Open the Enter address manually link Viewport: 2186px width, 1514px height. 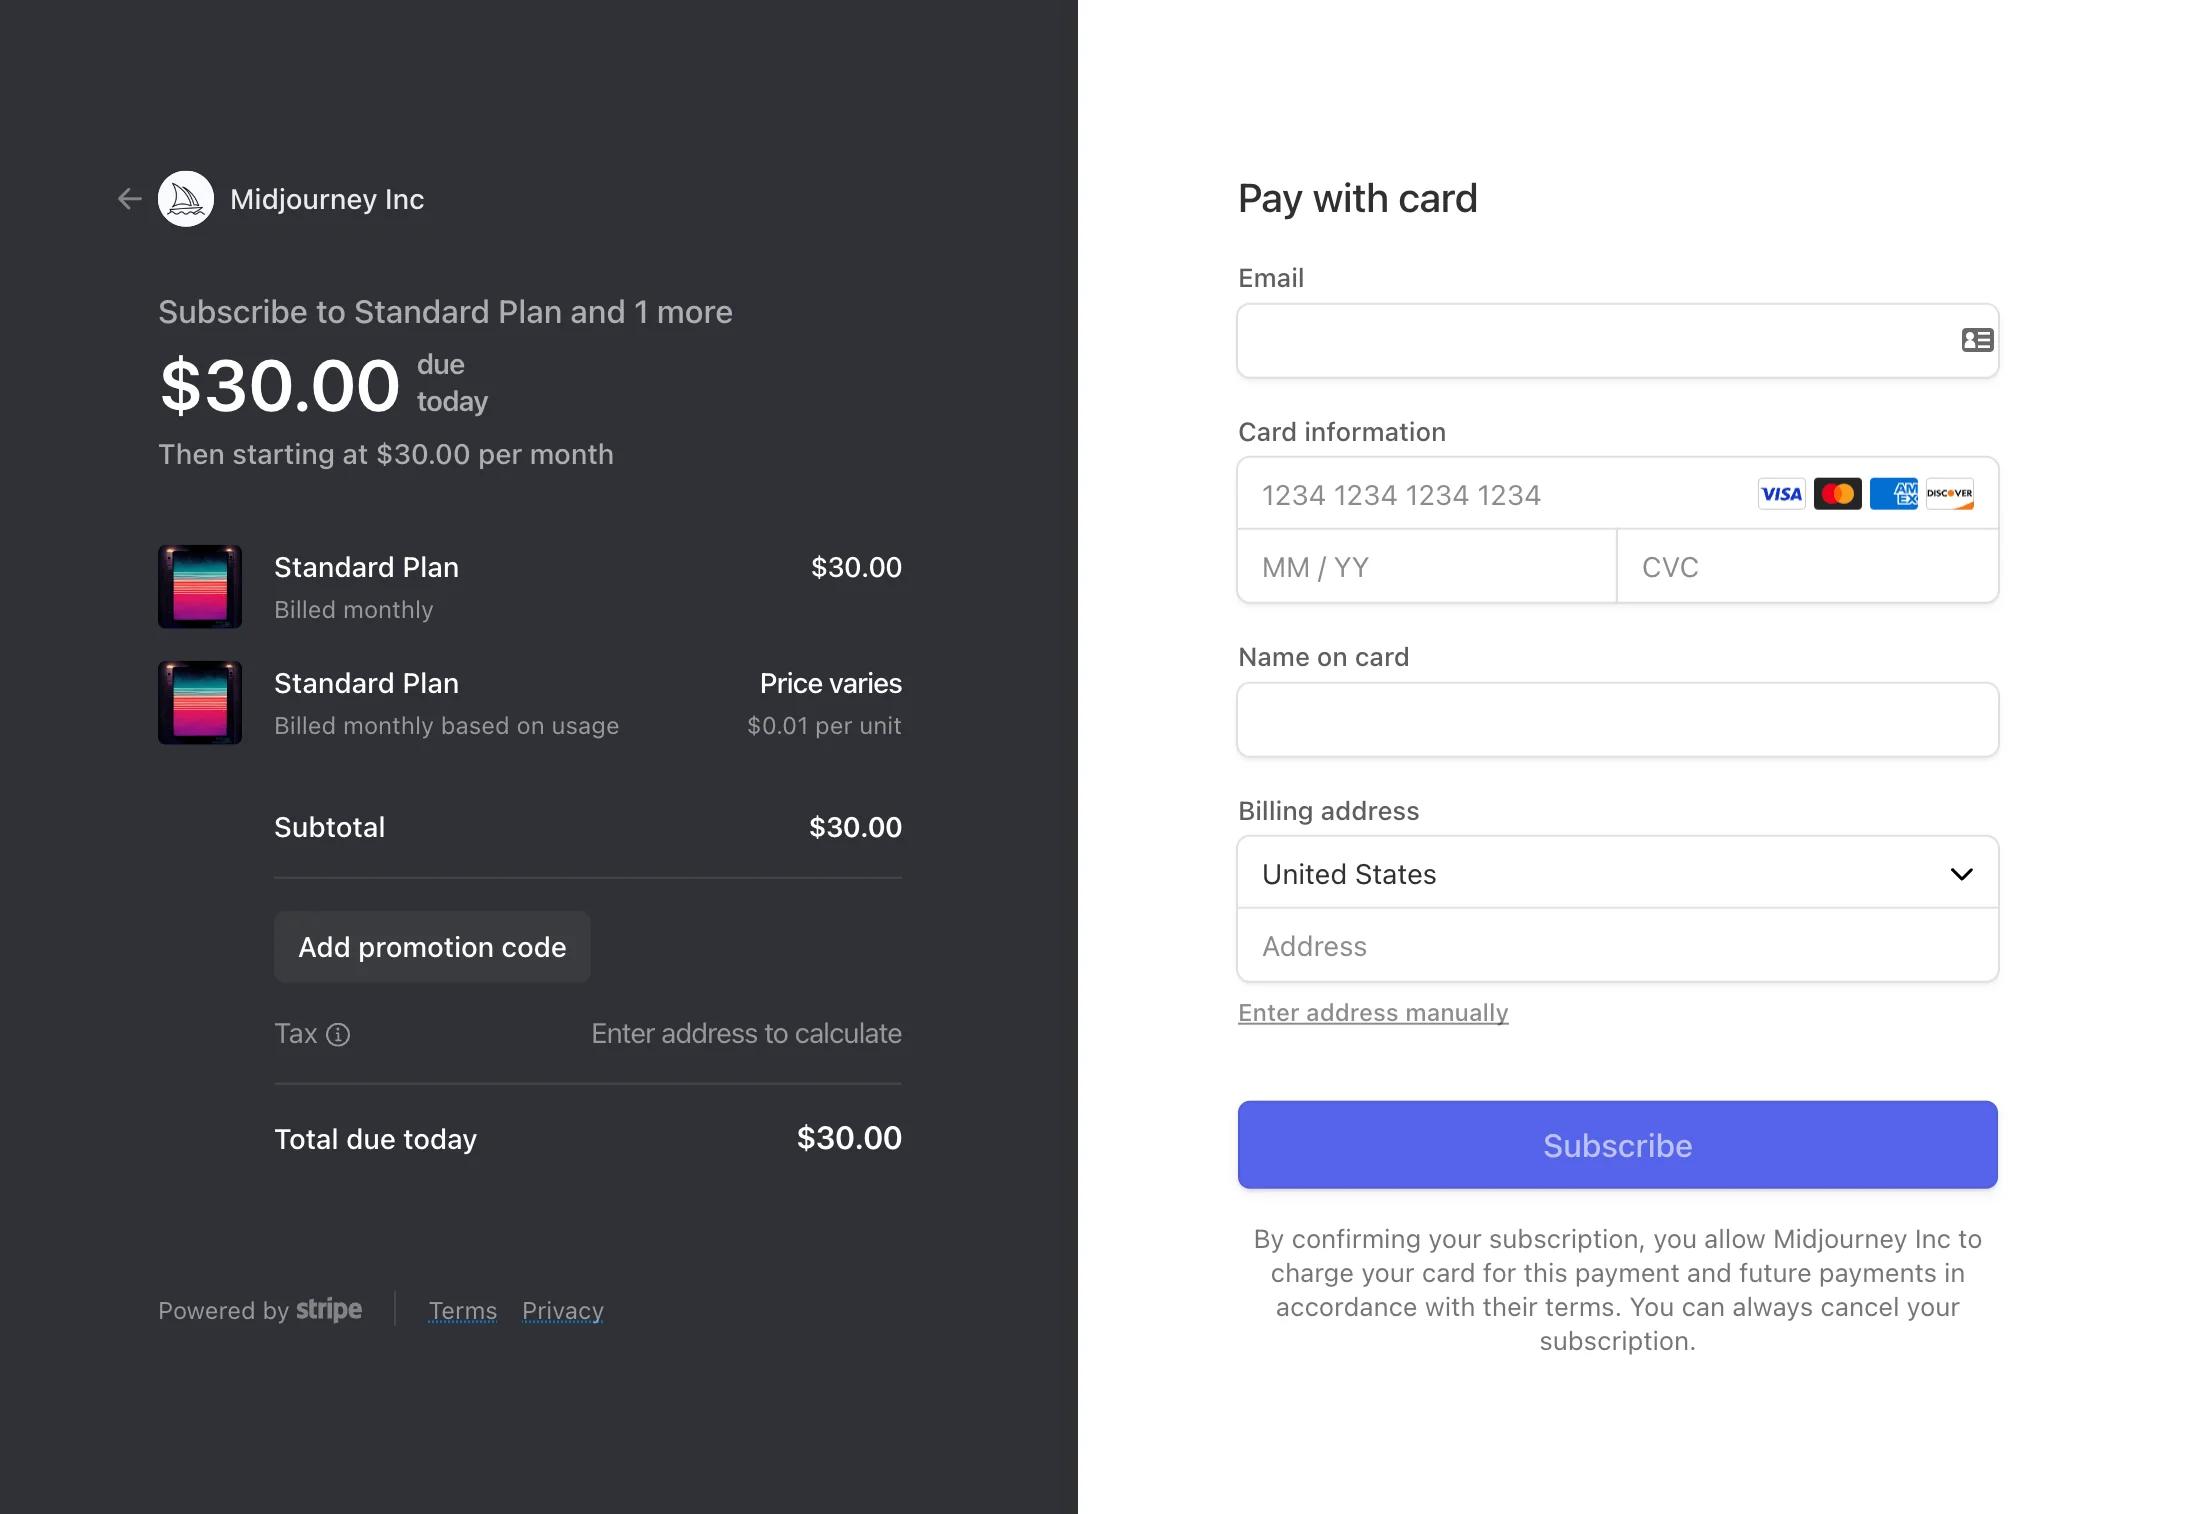[1372, 1013]
